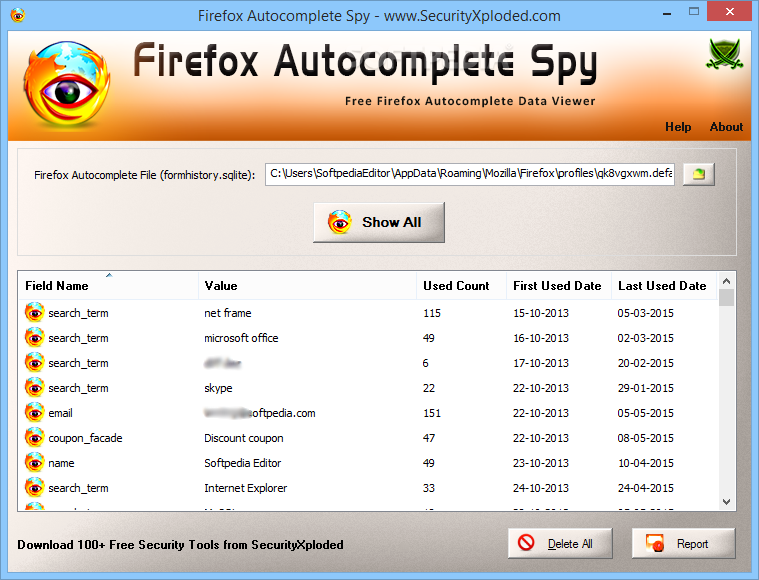Click the 'net frame' value cell
Screen dimensions: 759x580
(x=228, y=313)
